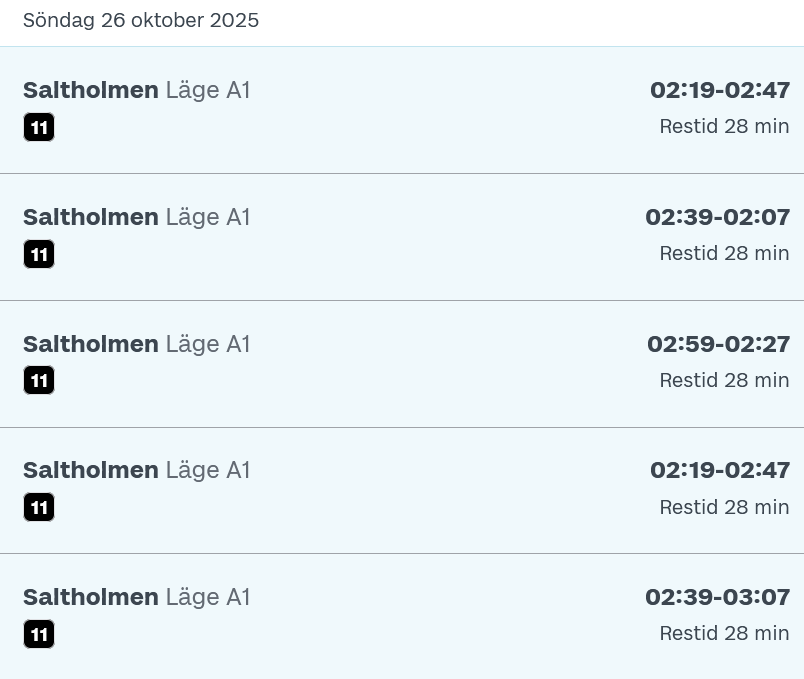Click the Söndag 26 oktober 2025 date header

pyautogui.click(x=141, y=21)
